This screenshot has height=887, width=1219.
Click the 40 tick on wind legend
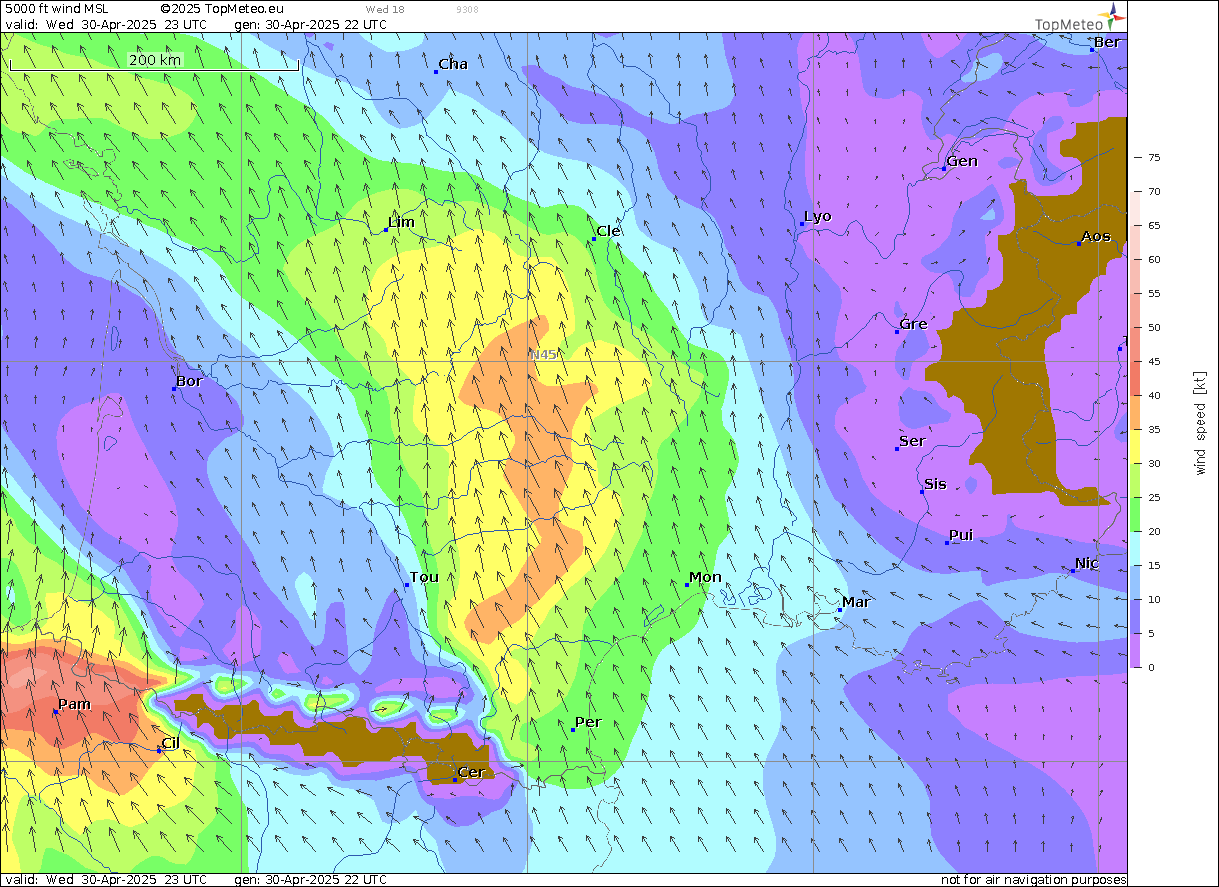1153,395
